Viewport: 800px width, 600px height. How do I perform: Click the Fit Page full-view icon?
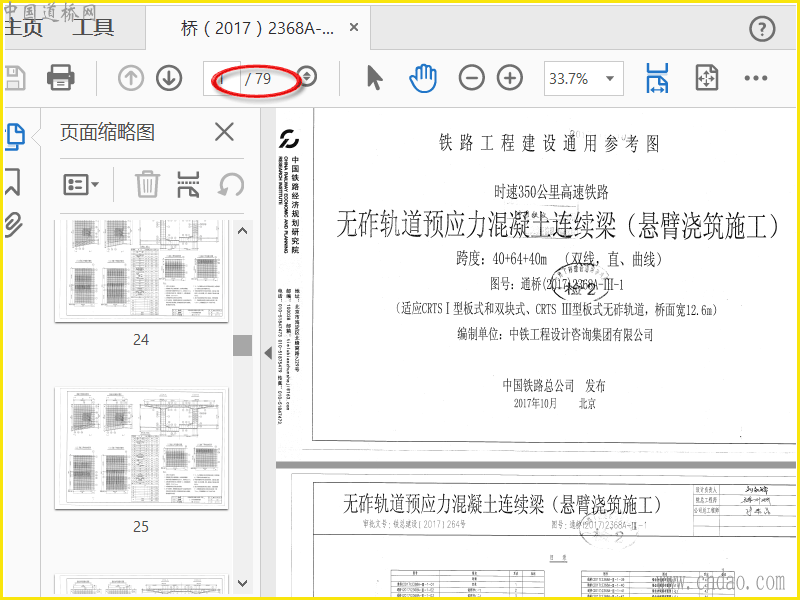(x=707, y=78)
